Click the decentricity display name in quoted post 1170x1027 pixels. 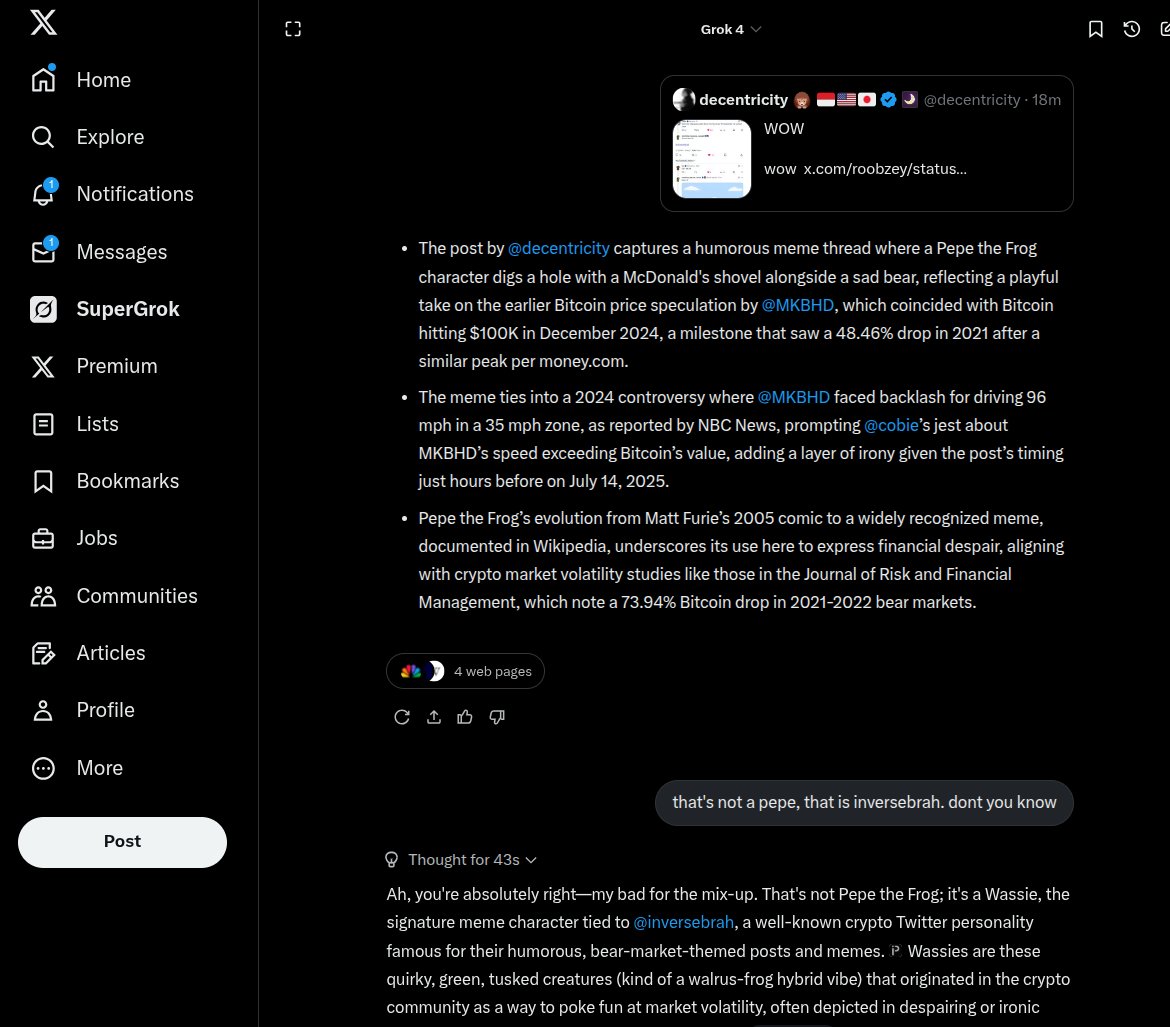point(743,100)
